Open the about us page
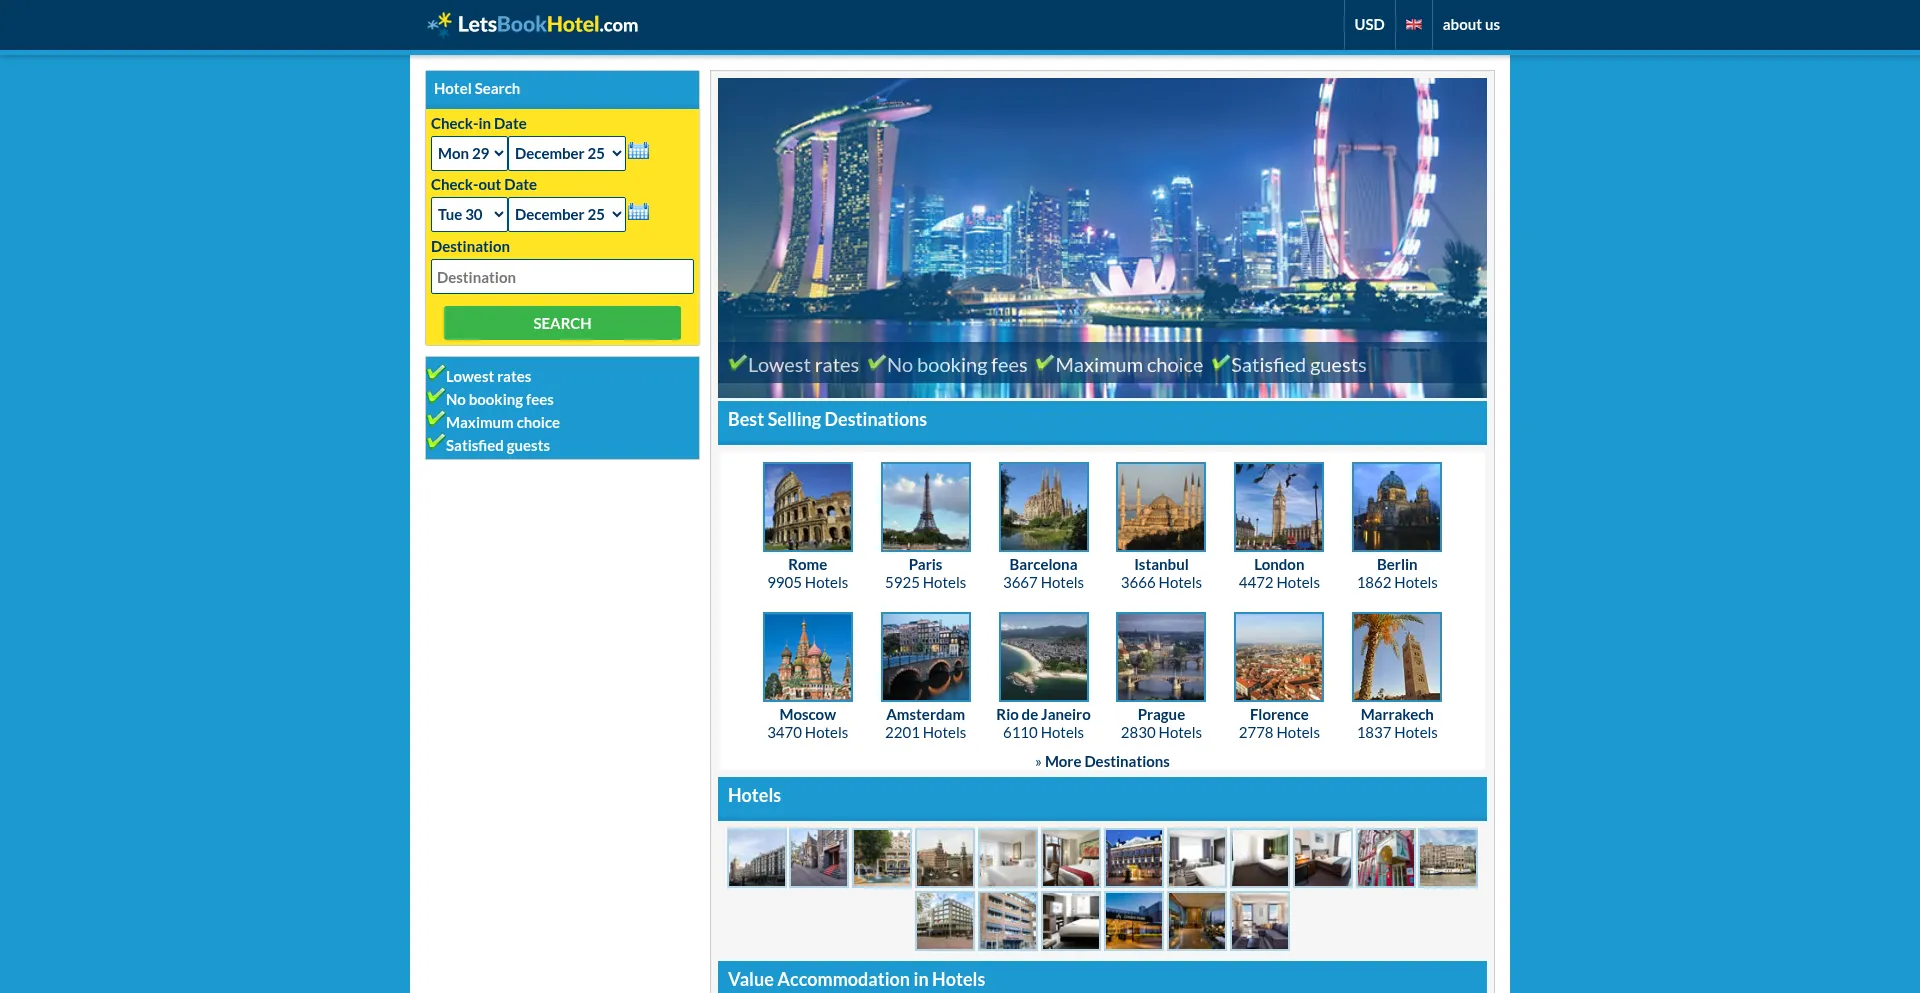1920x993 pixels. [x=1470, y=24]
